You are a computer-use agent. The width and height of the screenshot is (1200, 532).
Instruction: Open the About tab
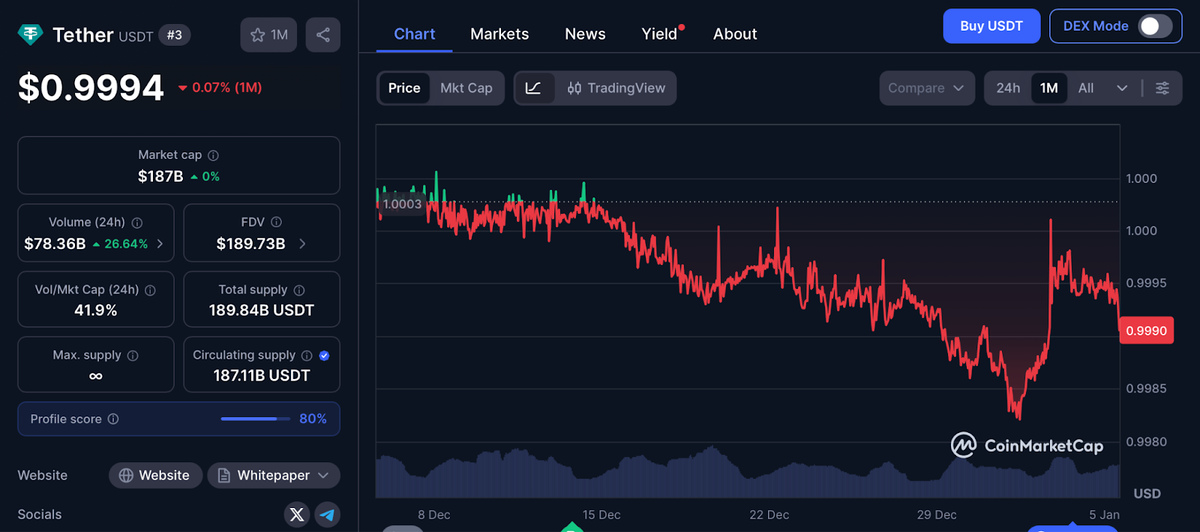(735, 34)
